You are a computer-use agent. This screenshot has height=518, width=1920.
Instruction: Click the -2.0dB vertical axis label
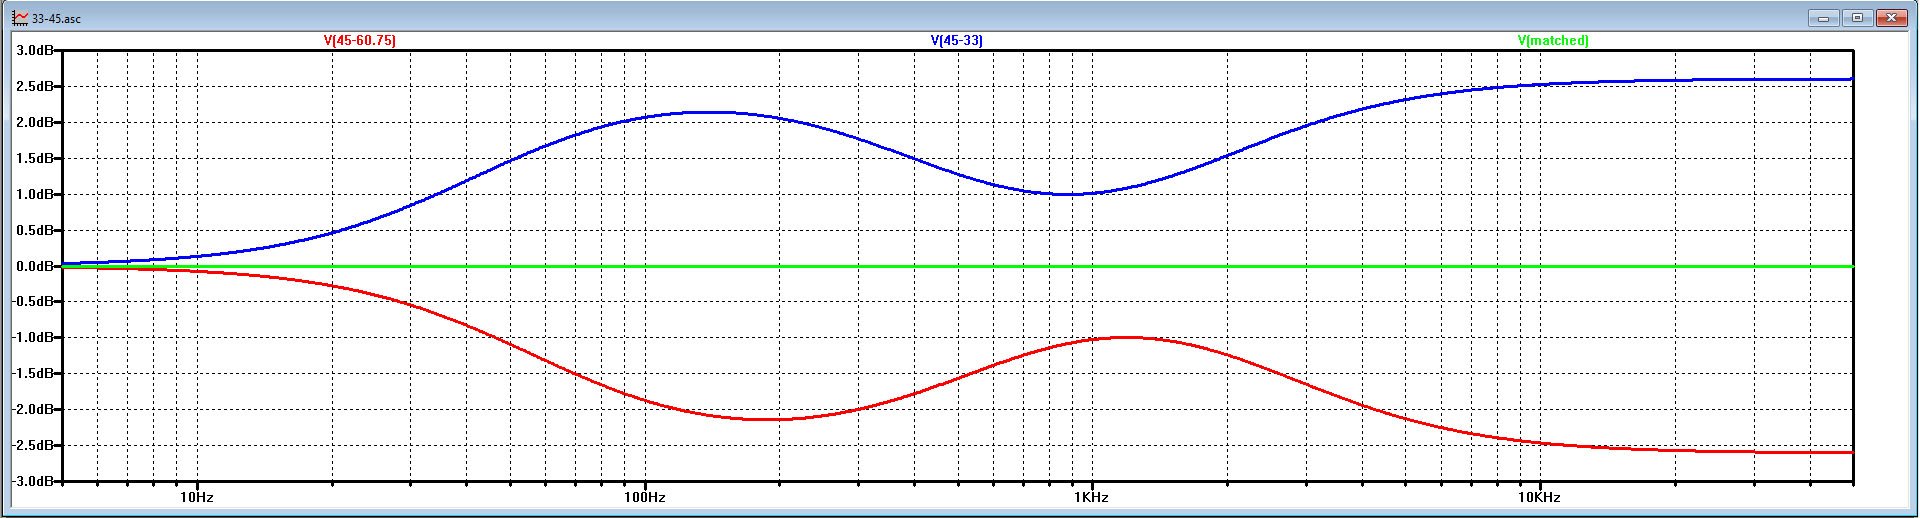point(31,409)
